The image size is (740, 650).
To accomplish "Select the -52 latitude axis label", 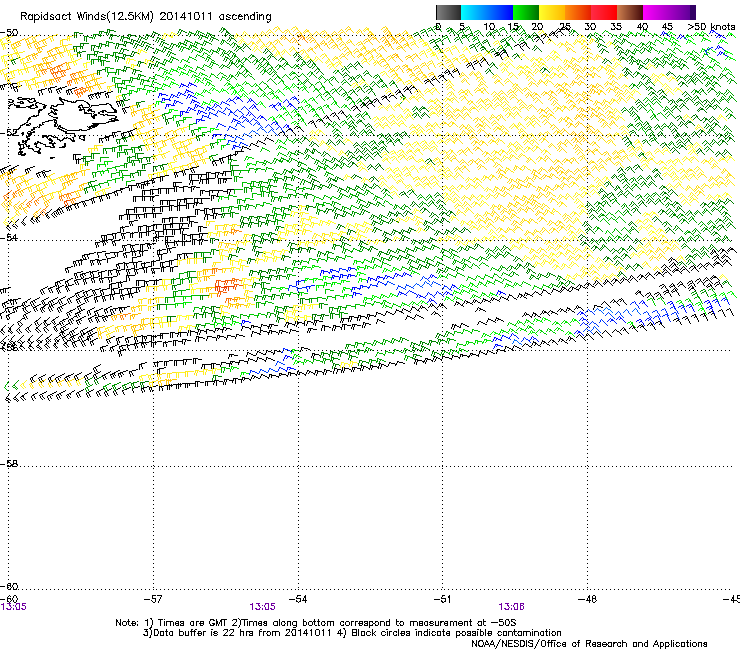I will pos(9,133).
